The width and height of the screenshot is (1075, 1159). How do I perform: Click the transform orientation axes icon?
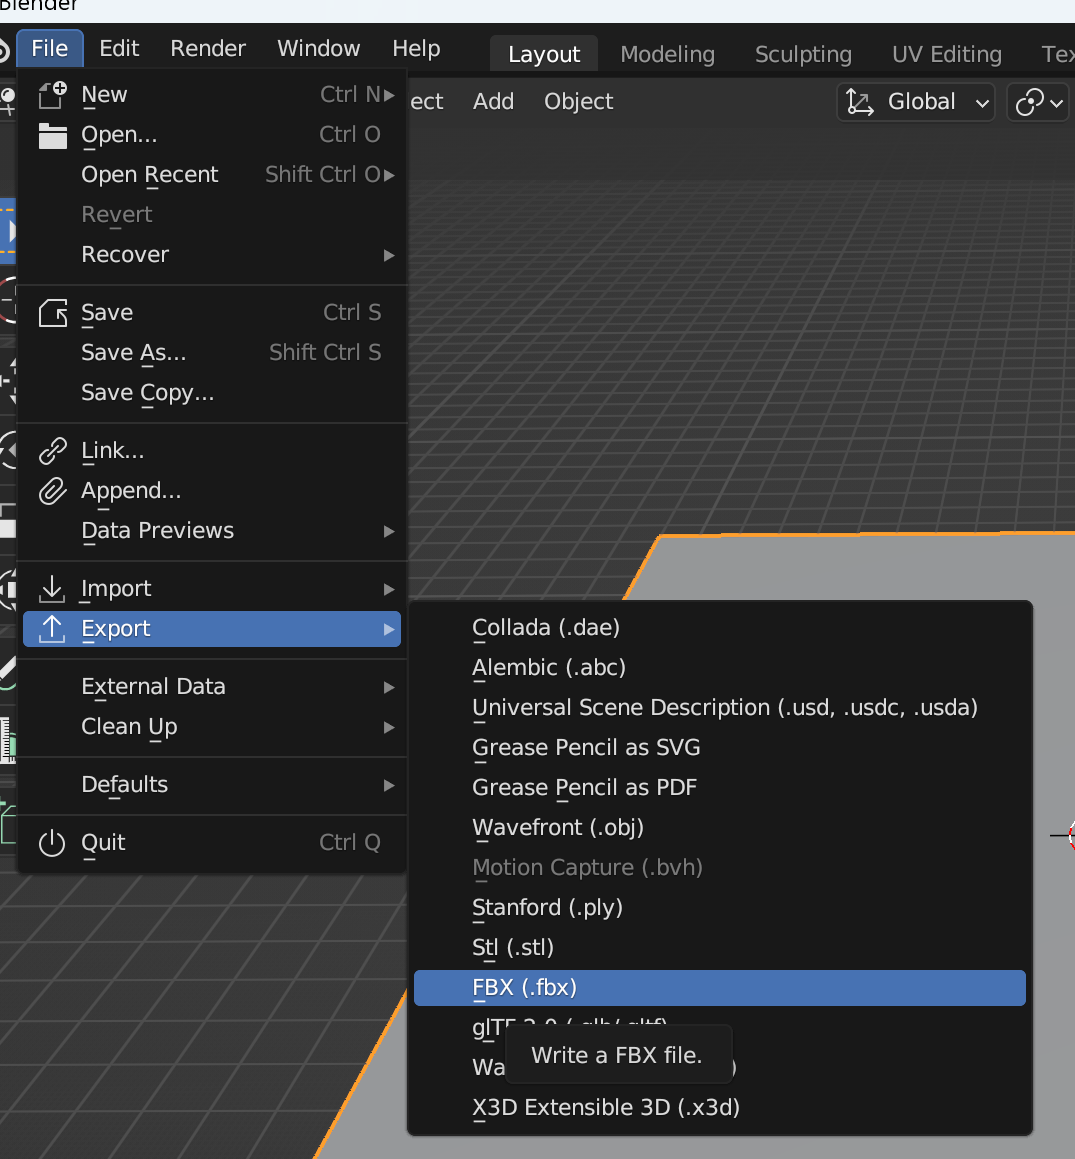click(x=860, y=102)
